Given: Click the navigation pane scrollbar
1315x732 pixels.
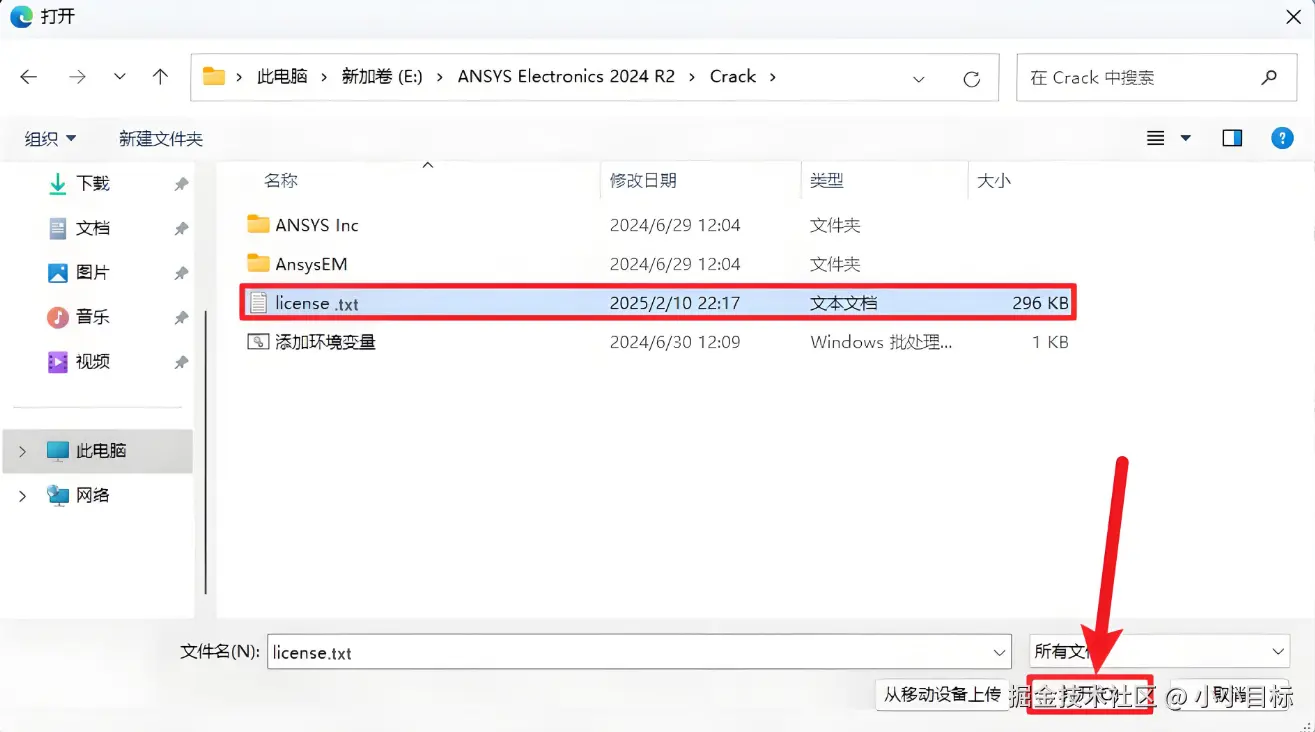Looking at the screenshot, I should pyautogui.click(x=206, y=450).
